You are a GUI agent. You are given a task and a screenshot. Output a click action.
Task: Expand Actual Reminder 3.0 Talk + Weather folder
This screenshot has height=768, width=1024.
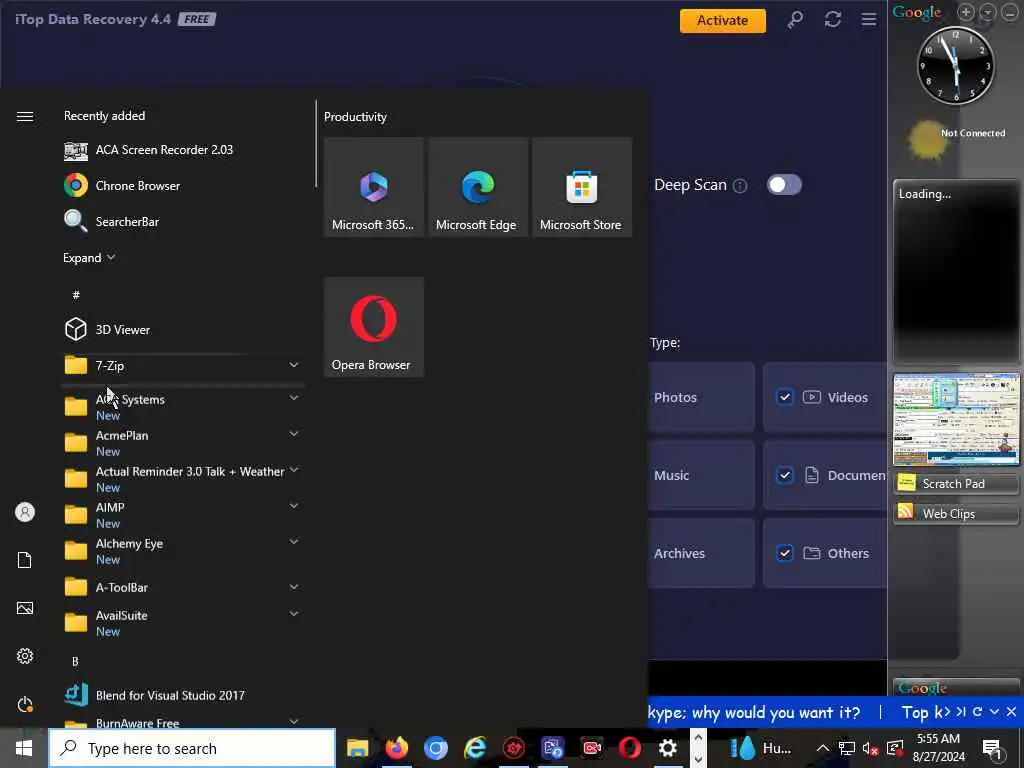[294, 470]
